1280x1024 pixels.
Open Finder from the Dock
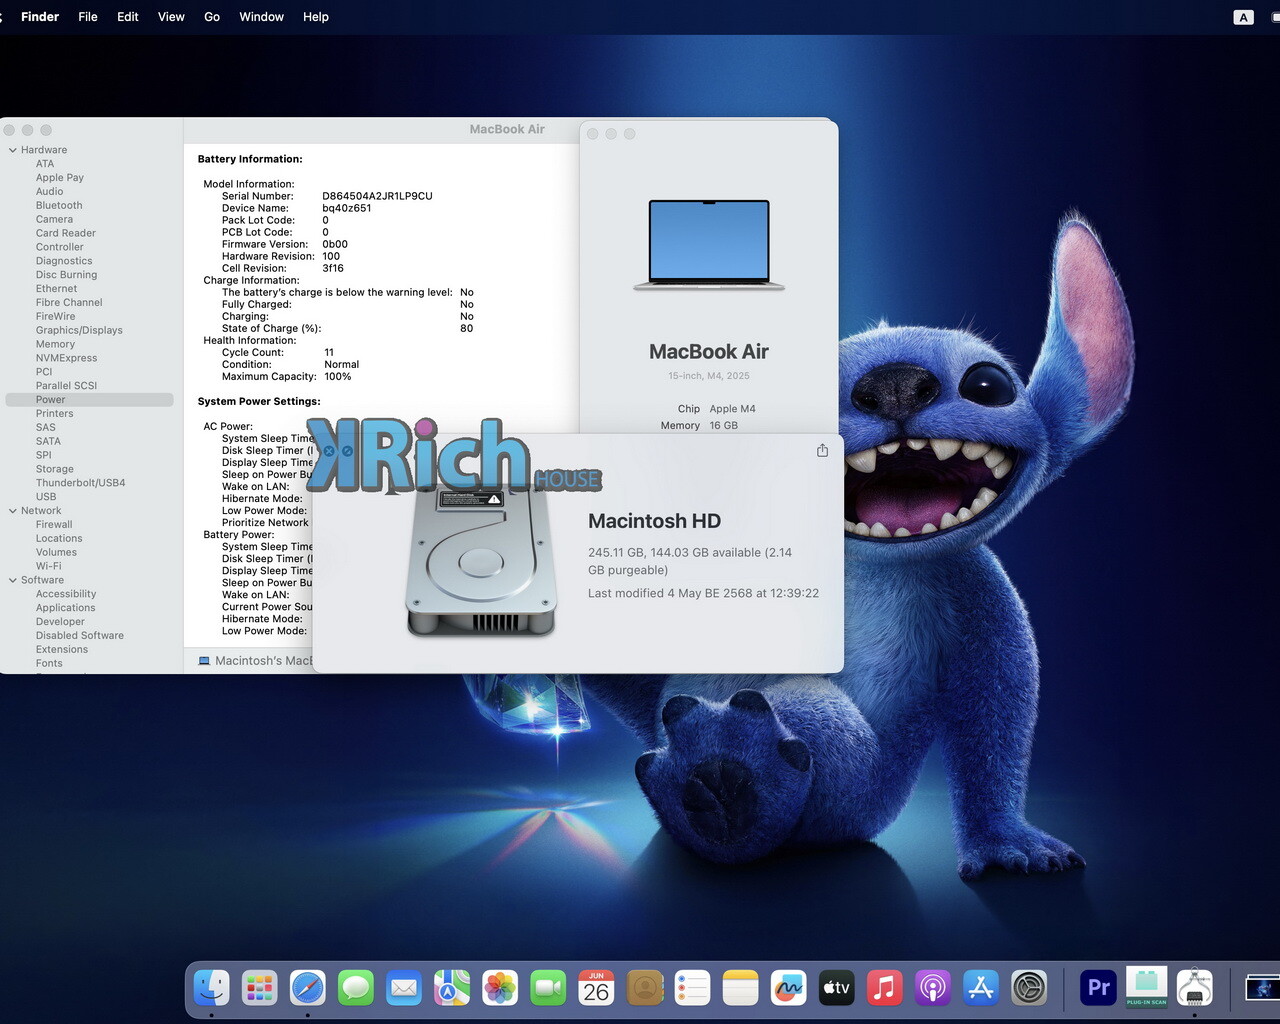click(x=211, y=988)
